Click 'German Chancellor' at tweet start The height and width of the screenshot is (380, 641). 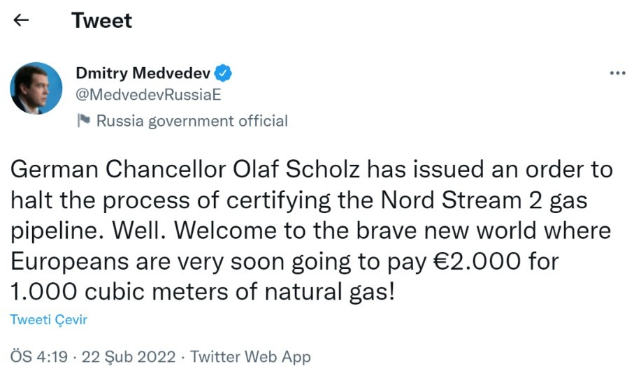coord(118,169)
